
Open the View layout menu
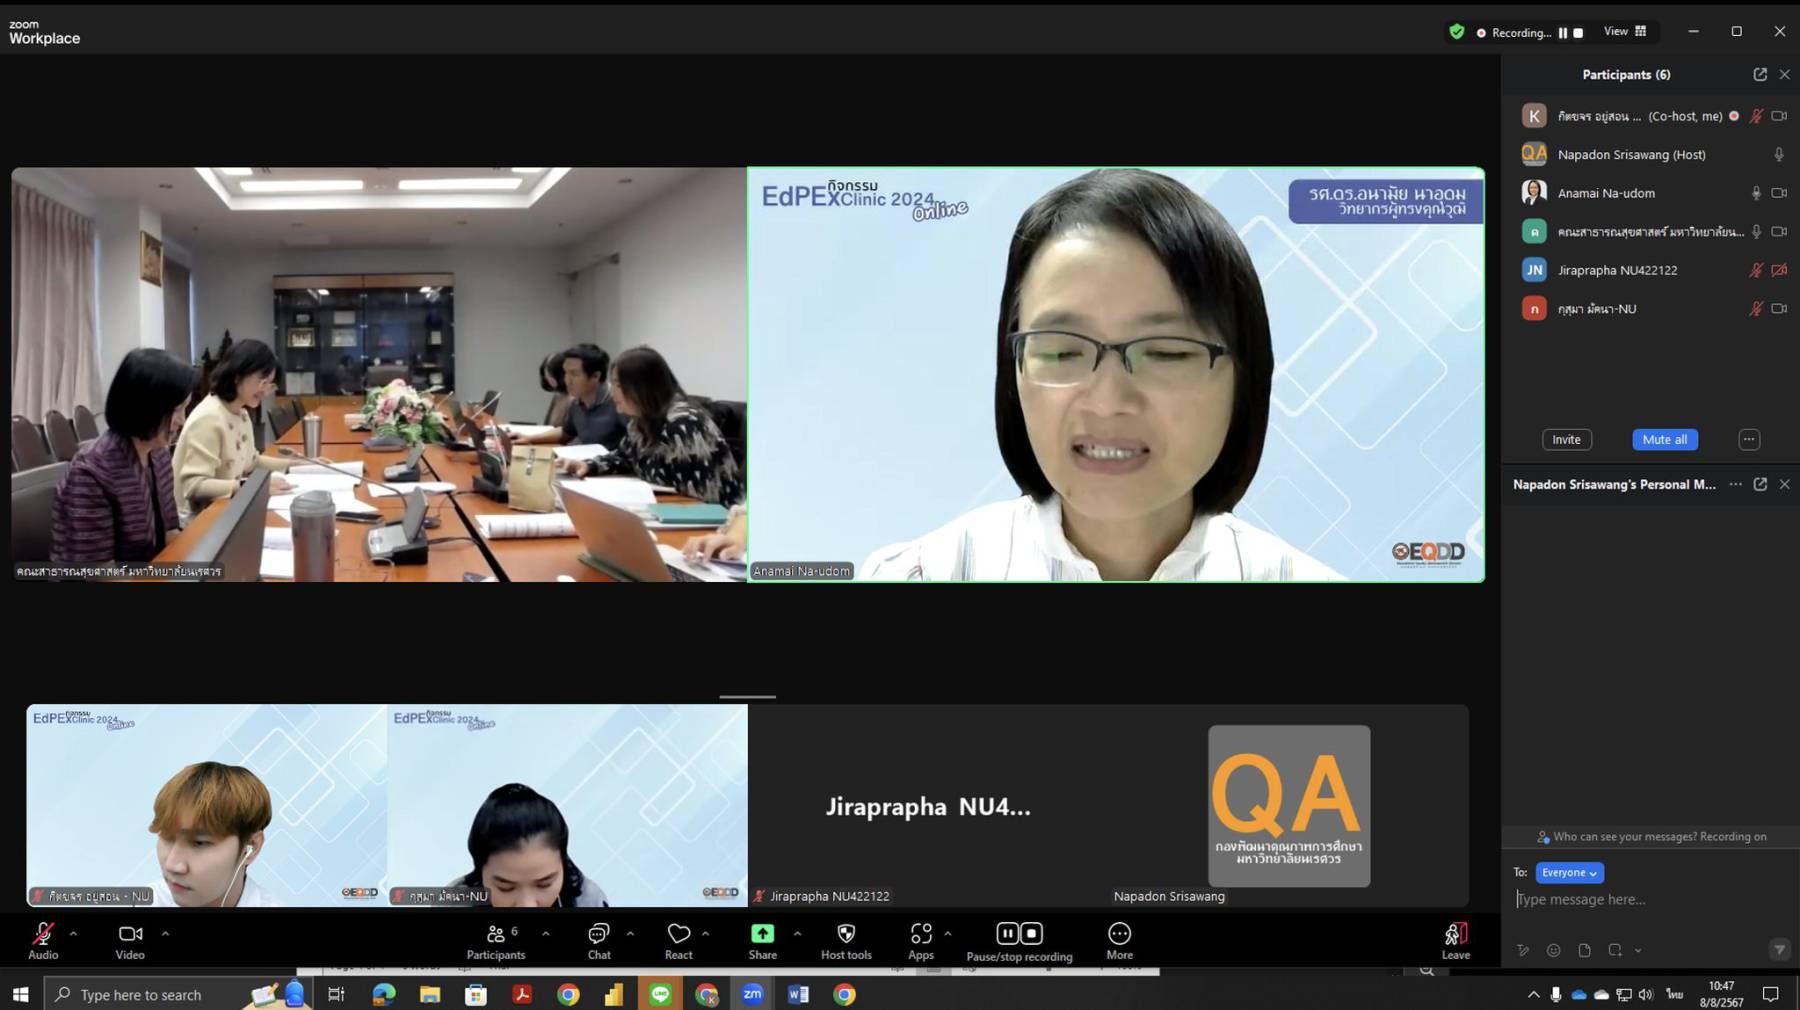(1625, 32)
